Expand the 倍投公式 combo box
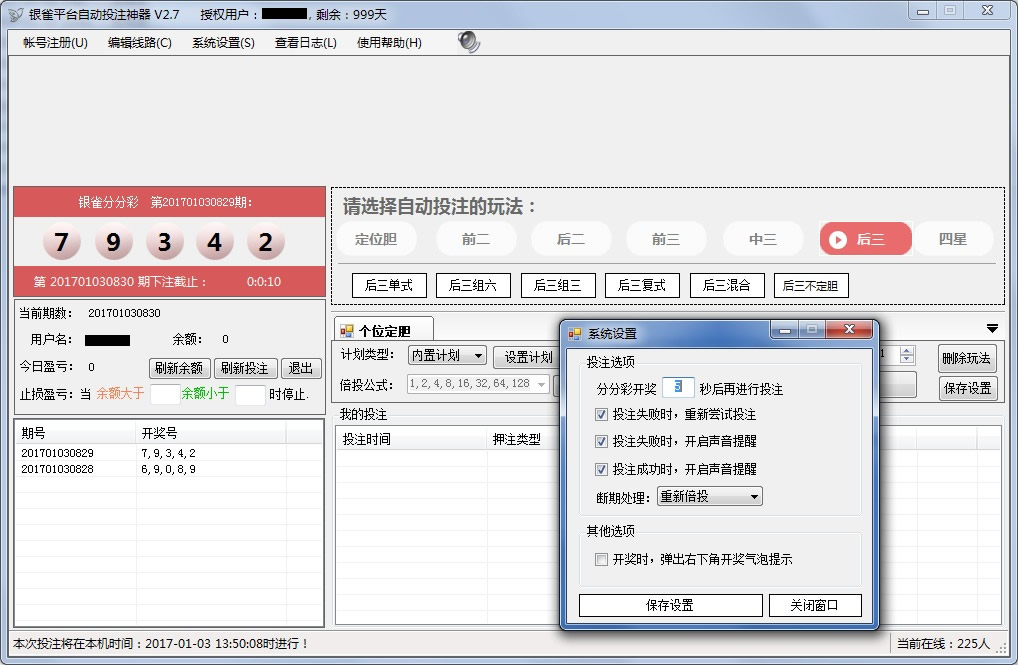The height and width of the screenshot is (665, 1018). [542, 384]
